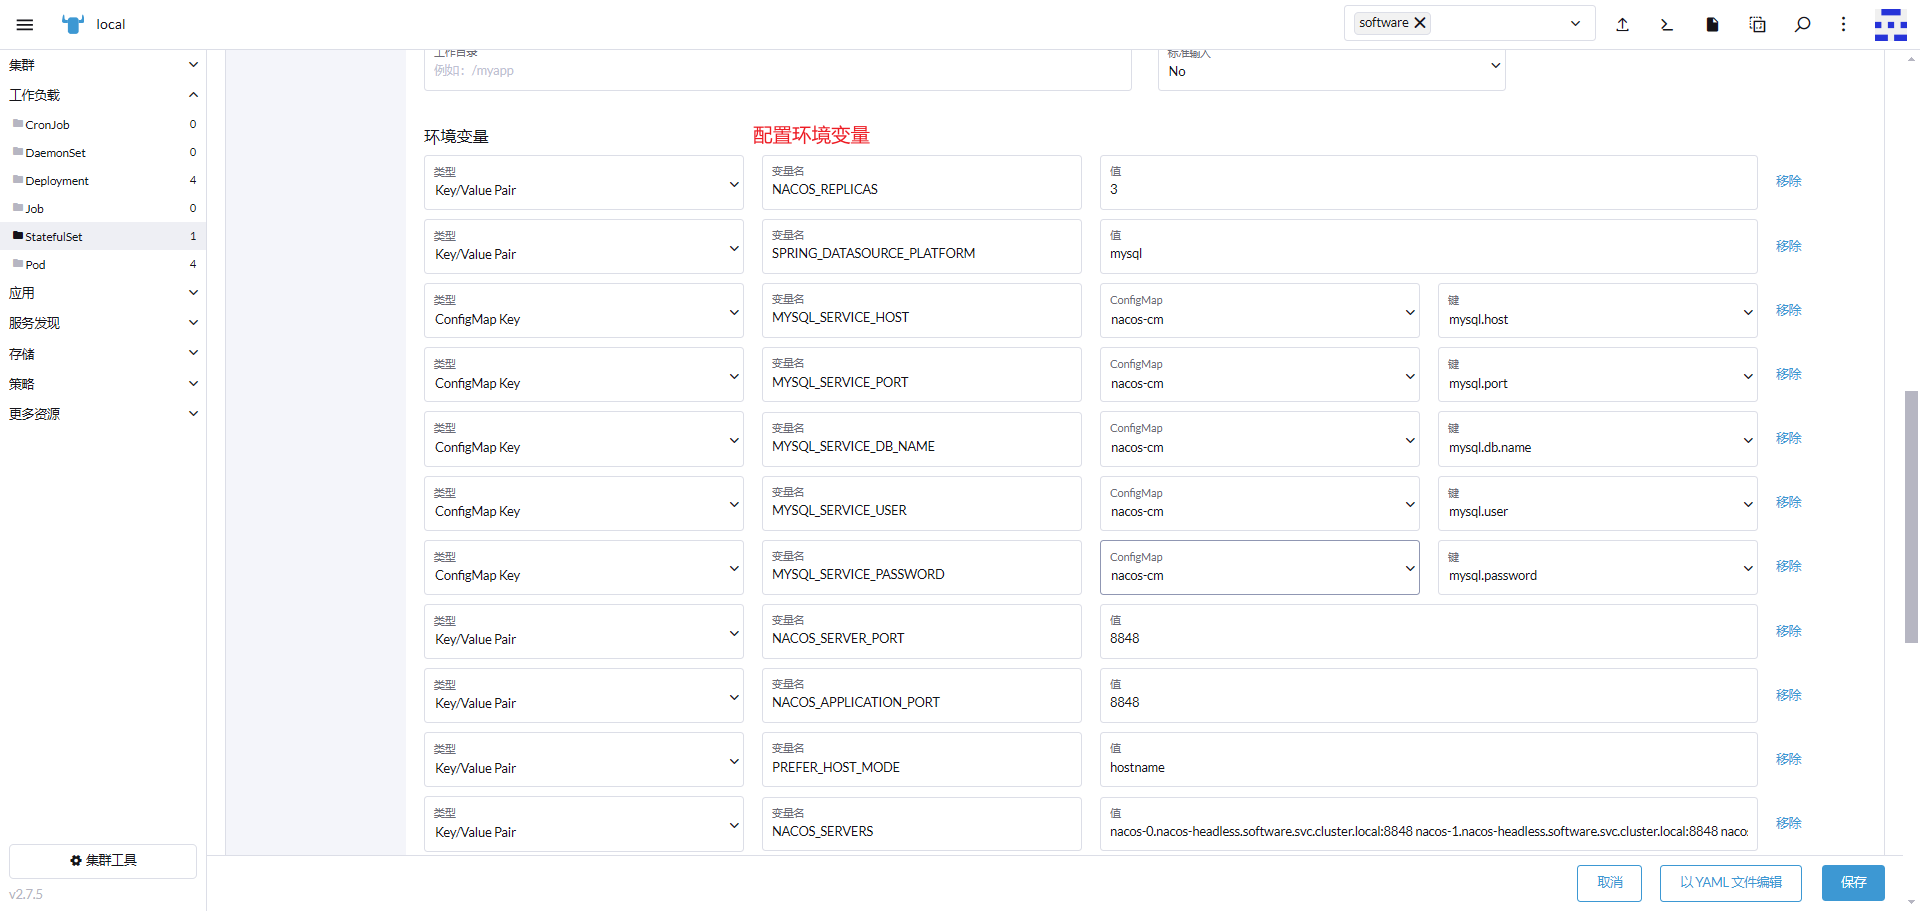Click the 保存 save button
1920x911 pixels.
[1853, 882]
